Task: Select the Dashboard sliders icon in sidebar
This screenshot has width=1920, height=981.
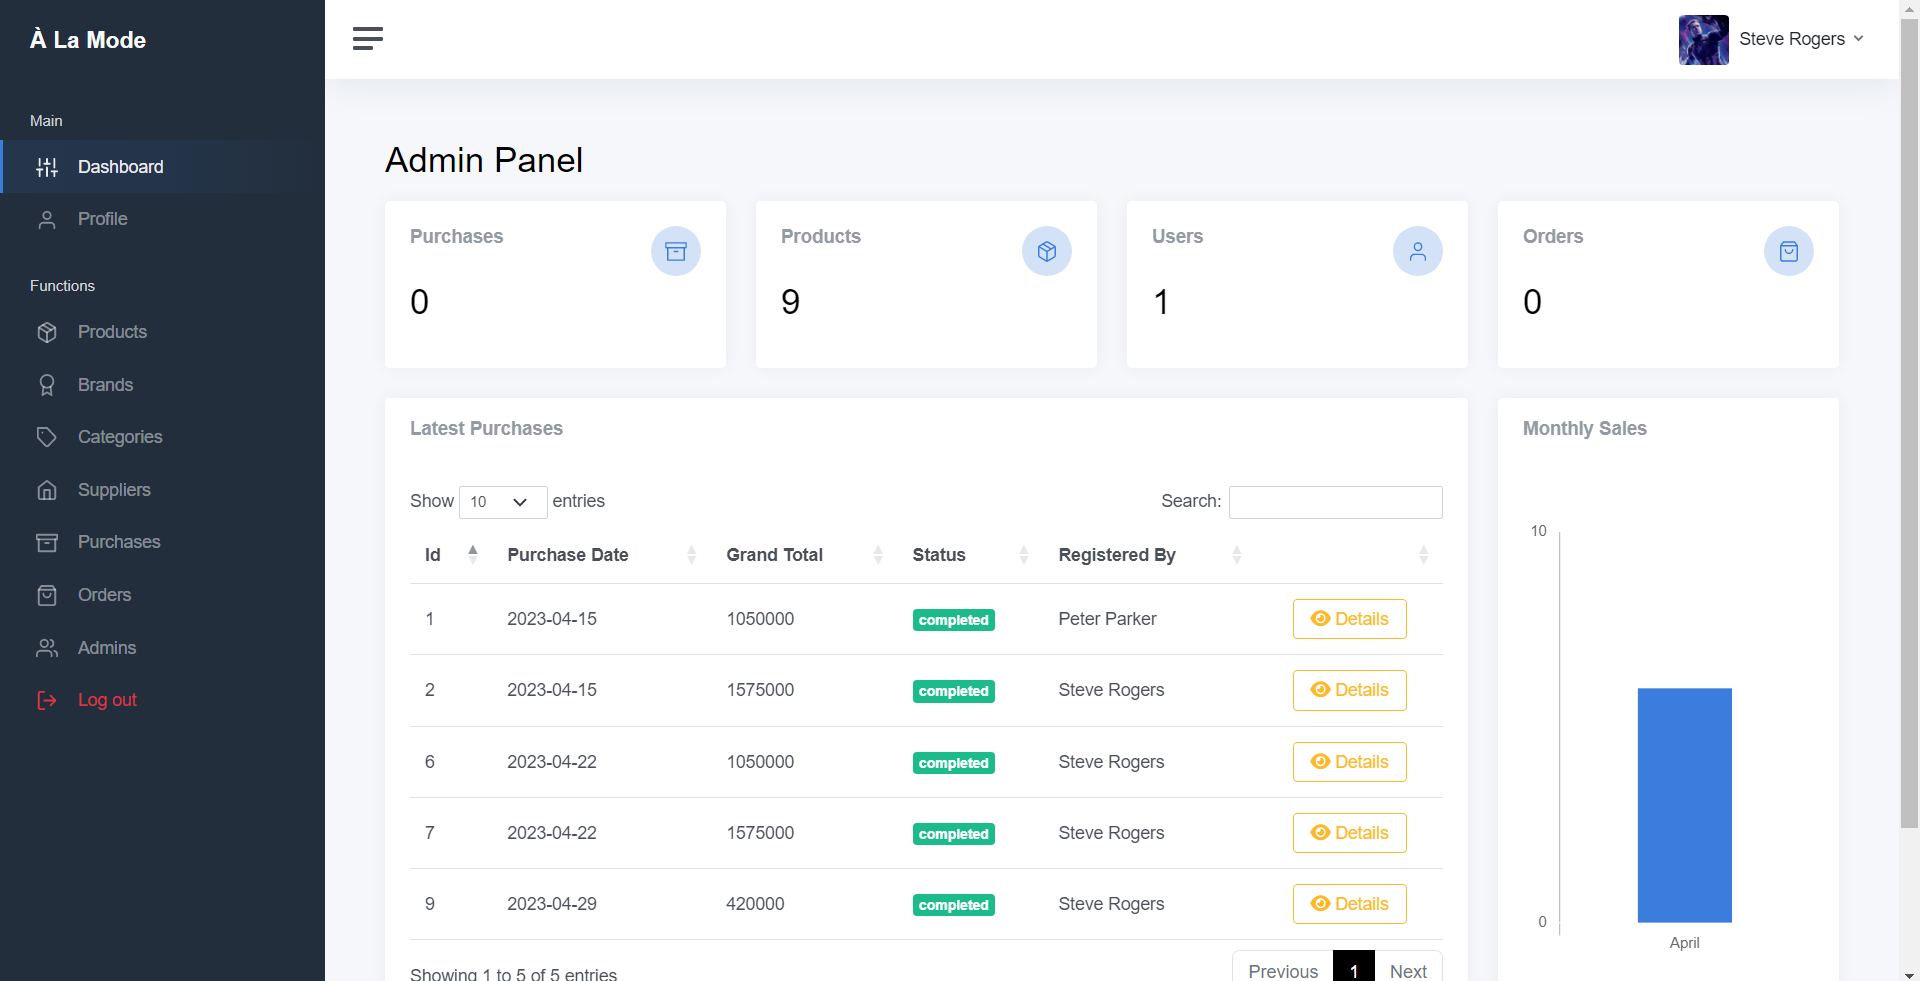Action: click(x=47, y=167)
